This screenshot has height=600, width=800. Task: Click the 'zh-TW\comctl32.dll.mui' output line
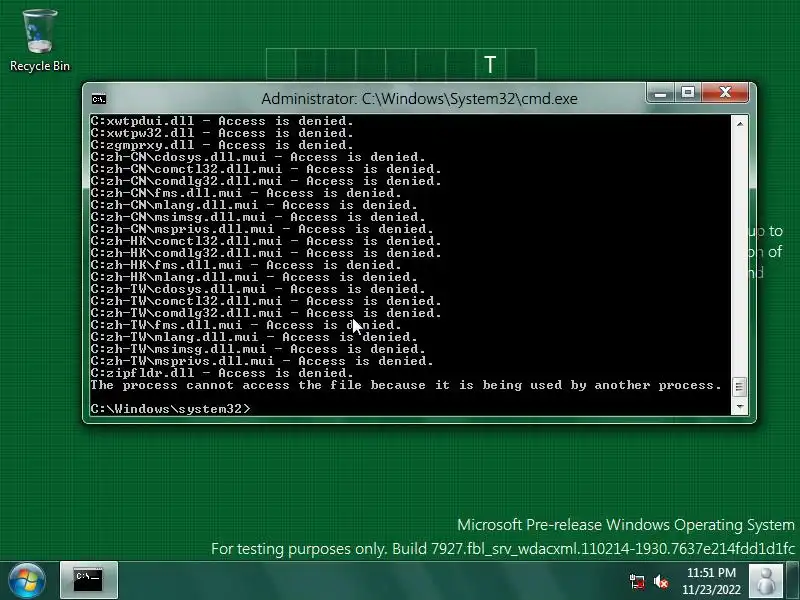[x=266, y=301]
